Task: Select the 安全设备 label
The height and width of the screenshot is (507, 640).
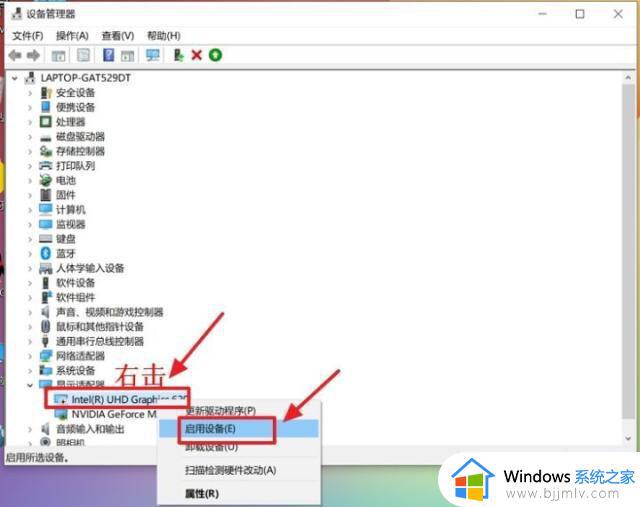Action: coord(76,93)
